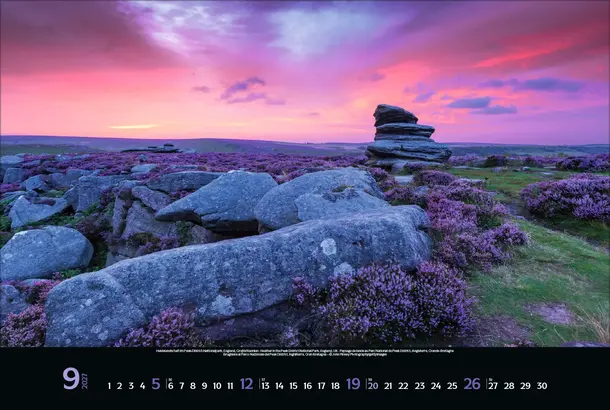Screen dimensions: 610x410
Task: Pick day 15 on the calendar
Action: point(294,385)
